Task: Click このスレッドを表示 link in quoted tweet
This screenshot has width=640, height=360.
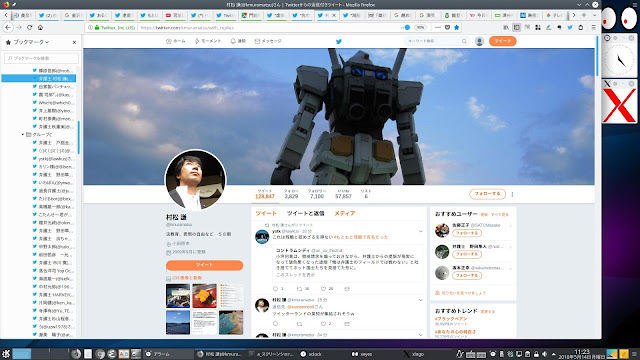Action: click(296, 275)
